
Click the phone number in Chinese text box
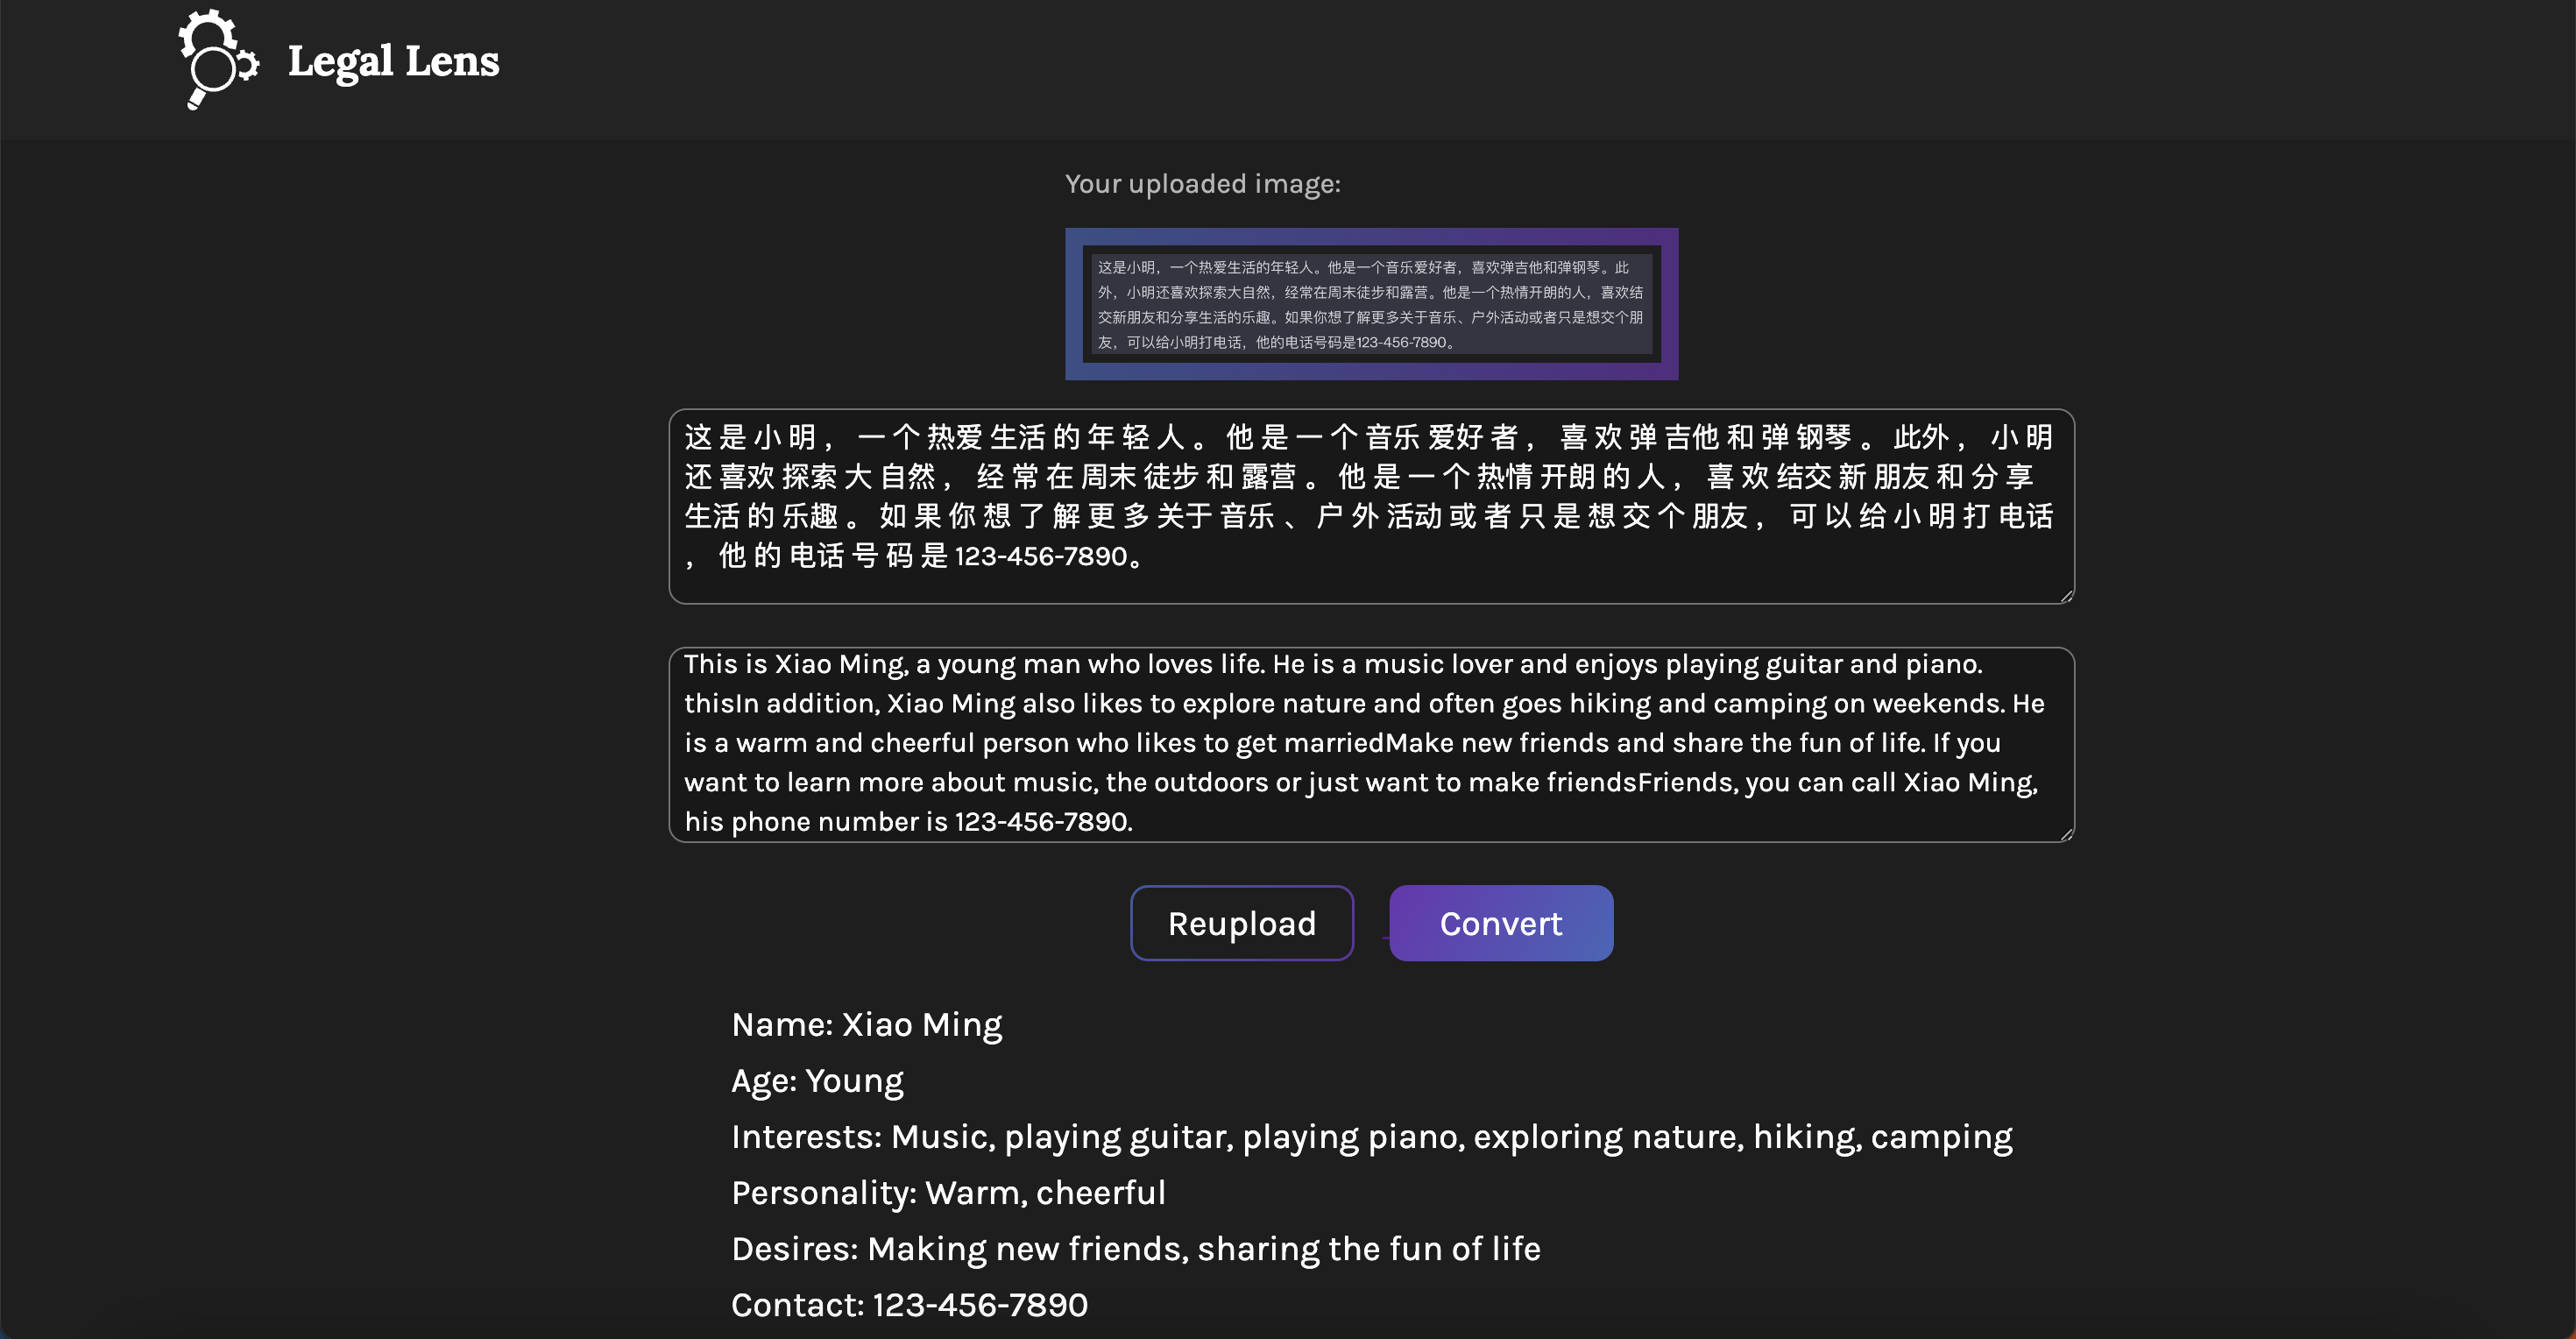1040,556
